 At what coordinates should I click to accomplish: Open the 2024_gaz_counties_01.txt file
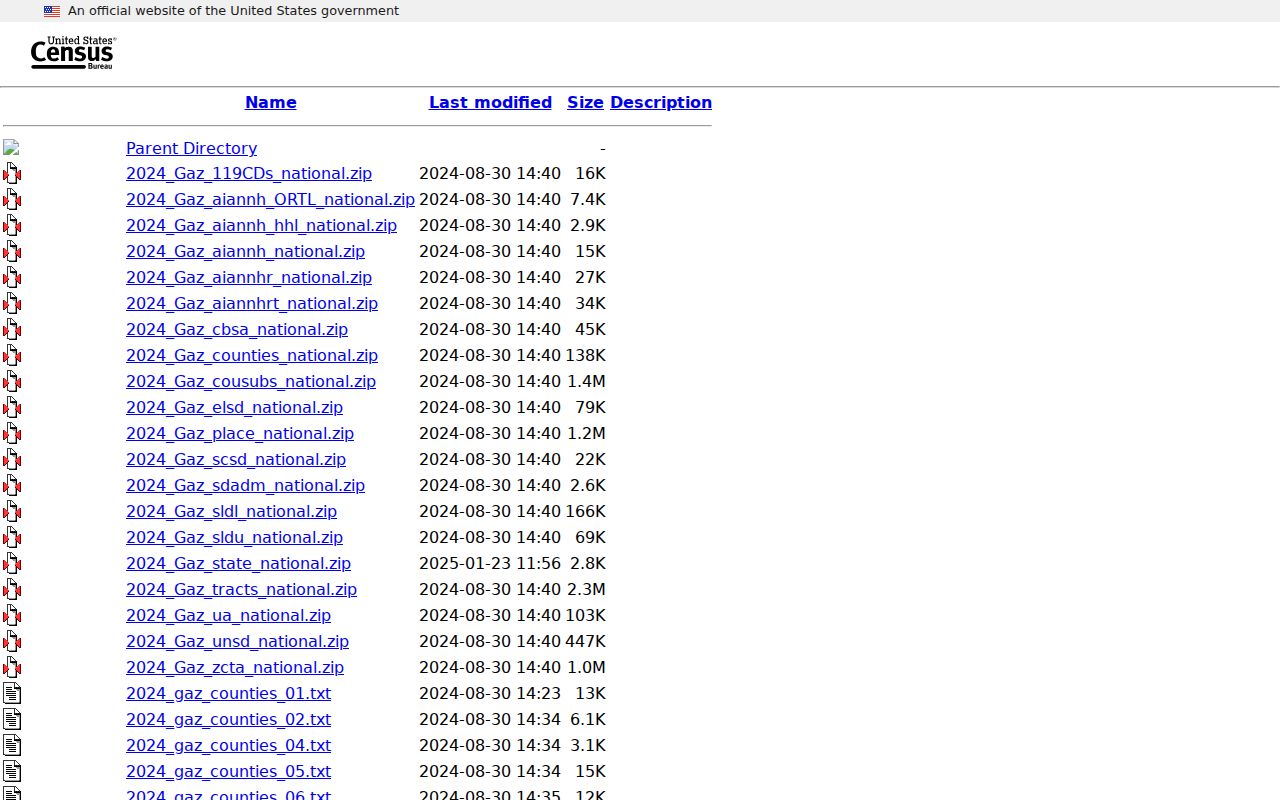tap(228, 694)
